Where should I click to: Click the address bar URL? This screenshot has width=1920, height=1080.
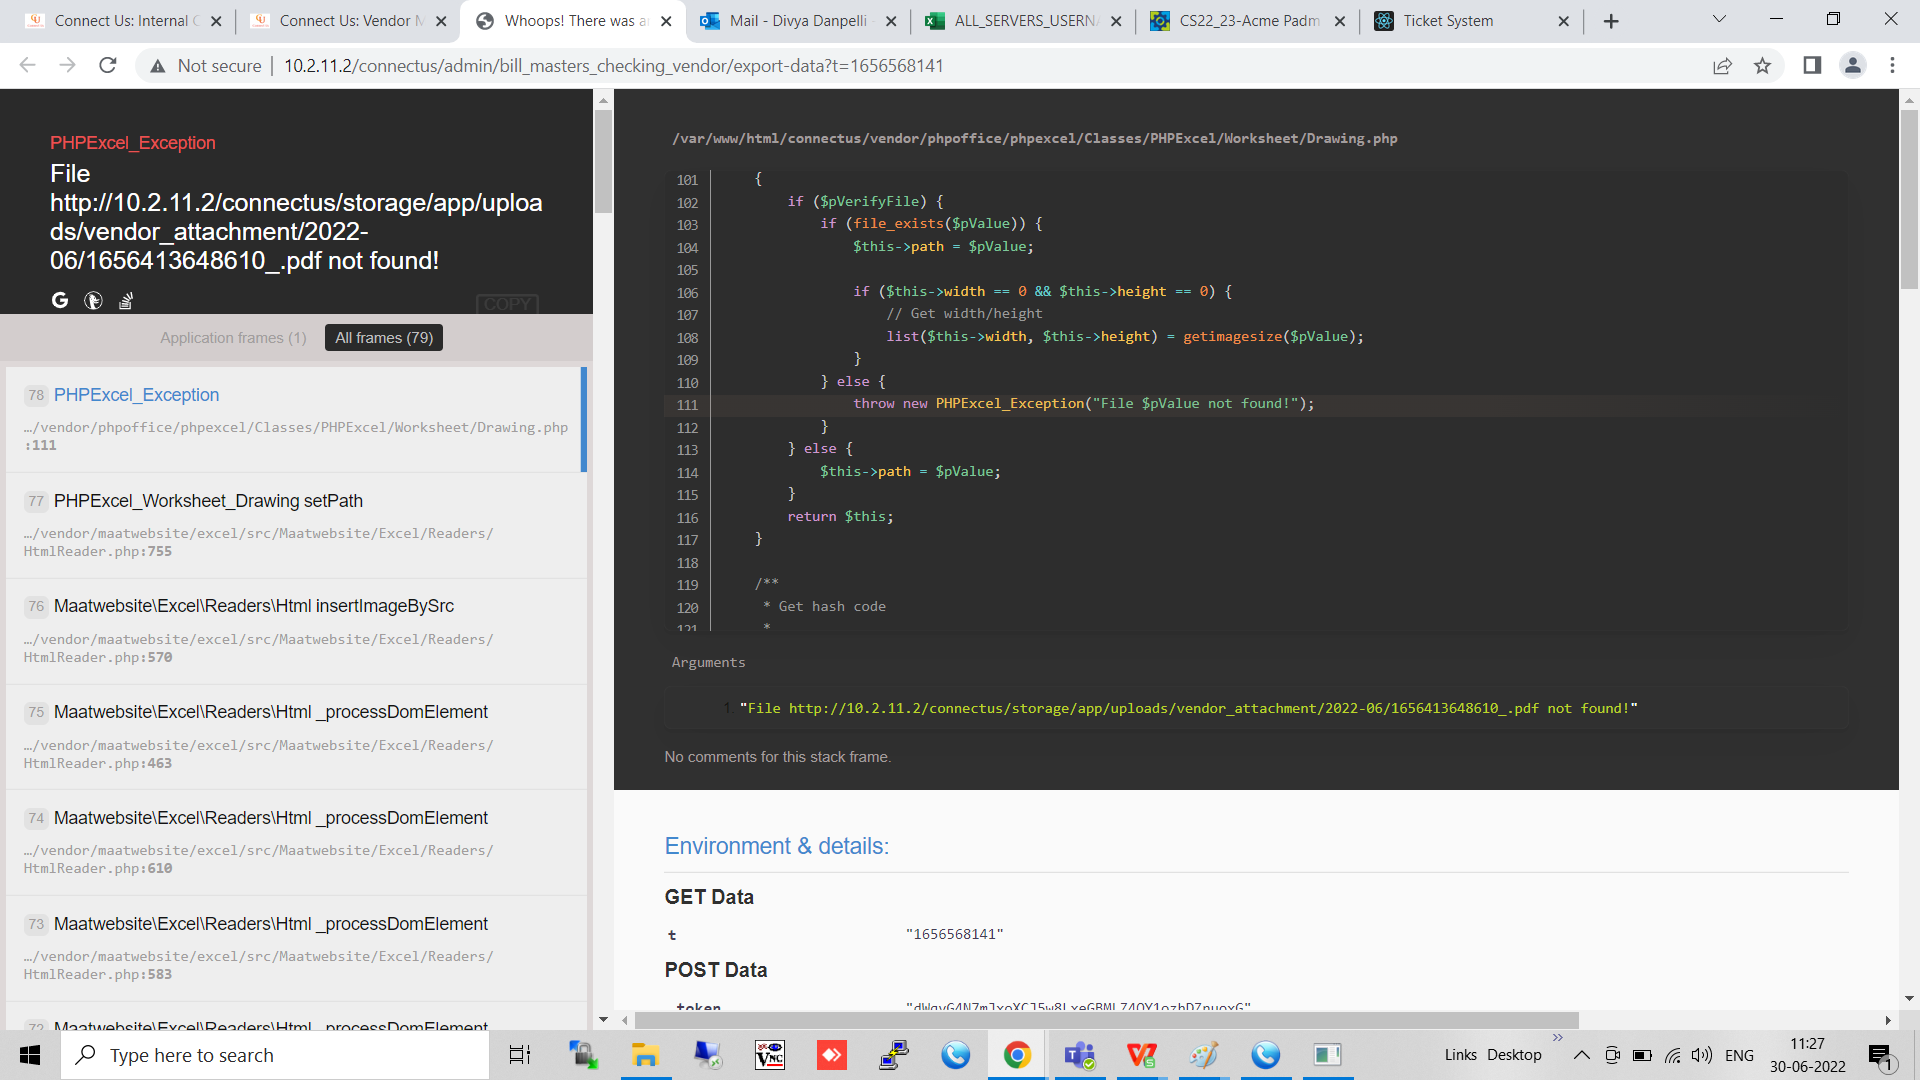(613, 66)
